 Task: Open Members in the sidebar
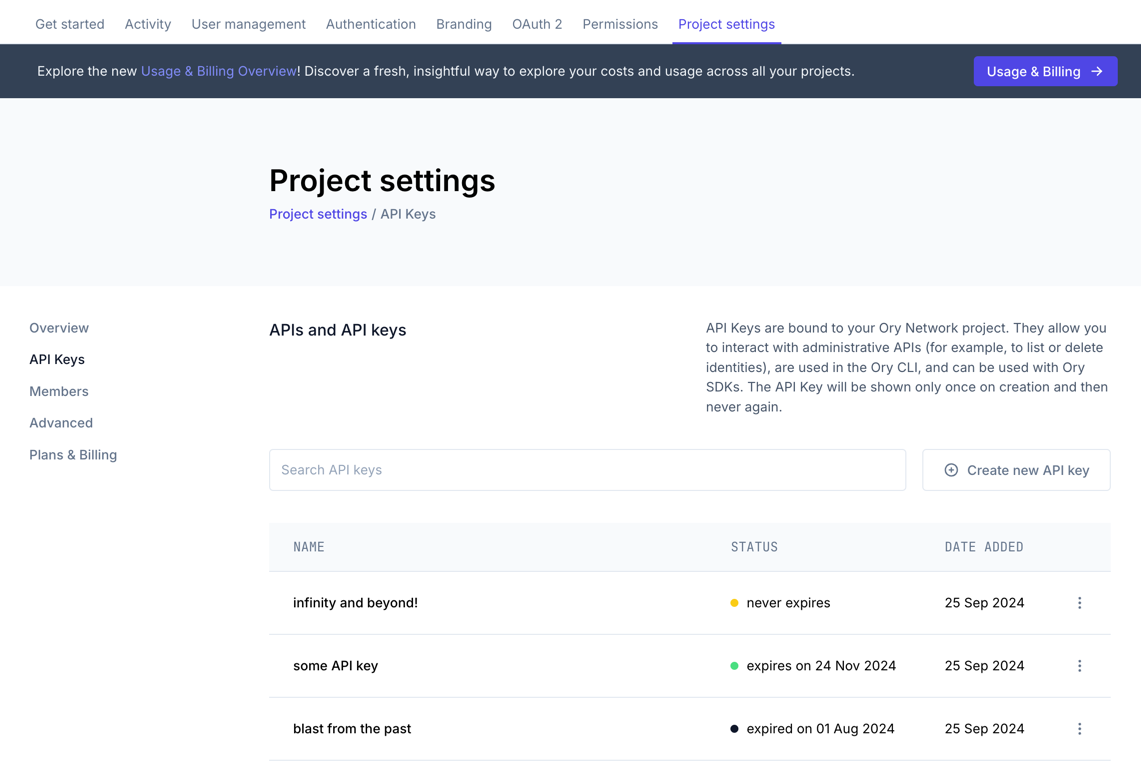click(x=58, y=391)
